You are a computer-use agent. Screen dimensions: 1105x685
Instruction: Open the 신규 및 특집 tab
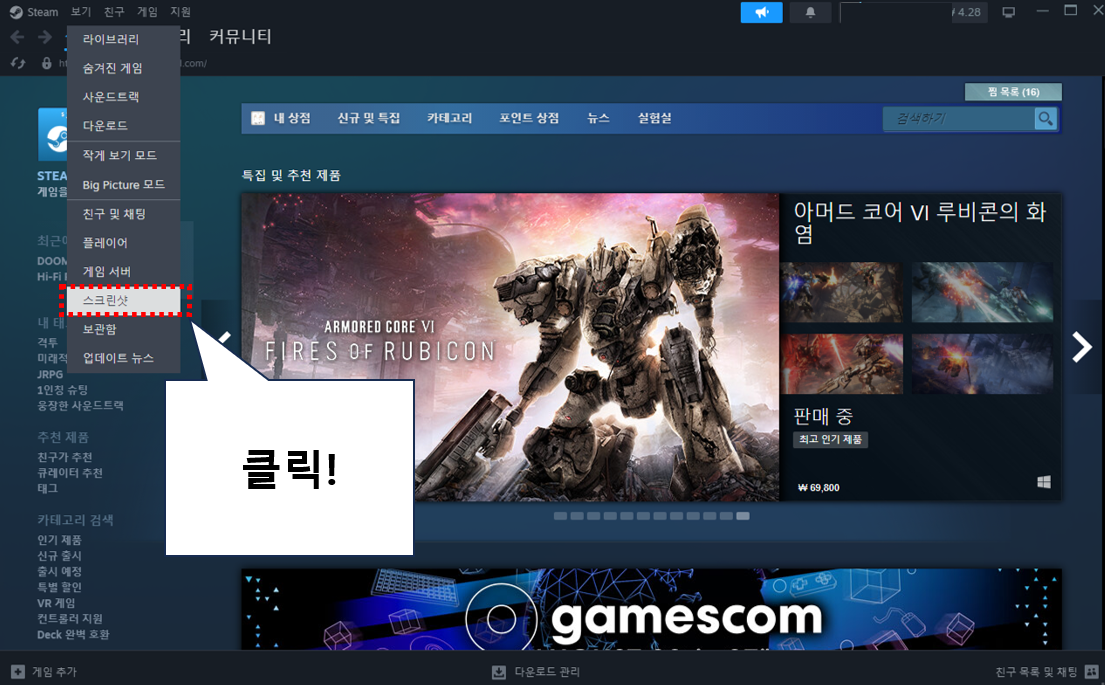[x=369, y=118]
